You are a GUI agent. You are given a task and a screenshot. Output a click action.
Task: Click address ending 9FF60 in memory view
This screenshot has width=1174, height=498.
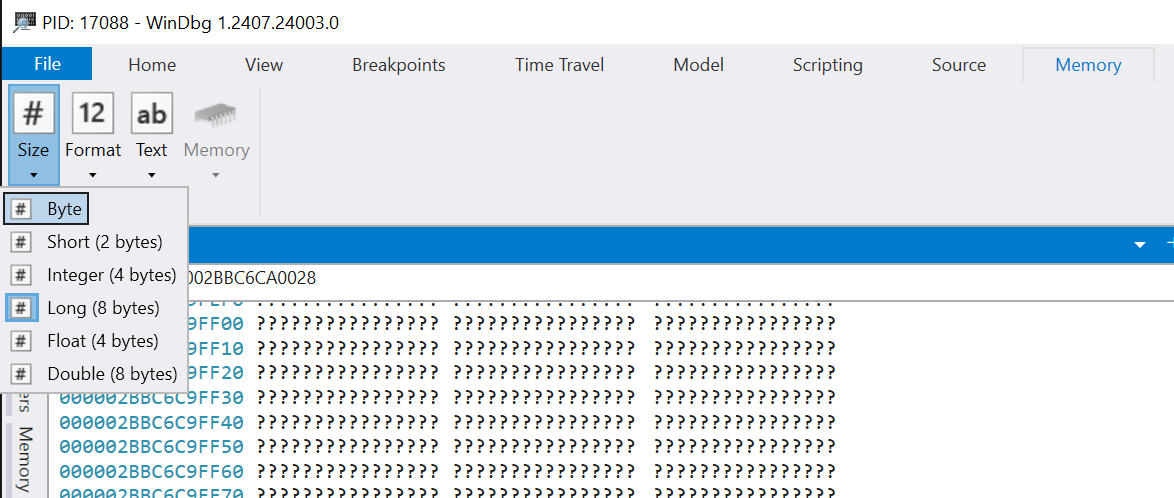click(152, 472)
